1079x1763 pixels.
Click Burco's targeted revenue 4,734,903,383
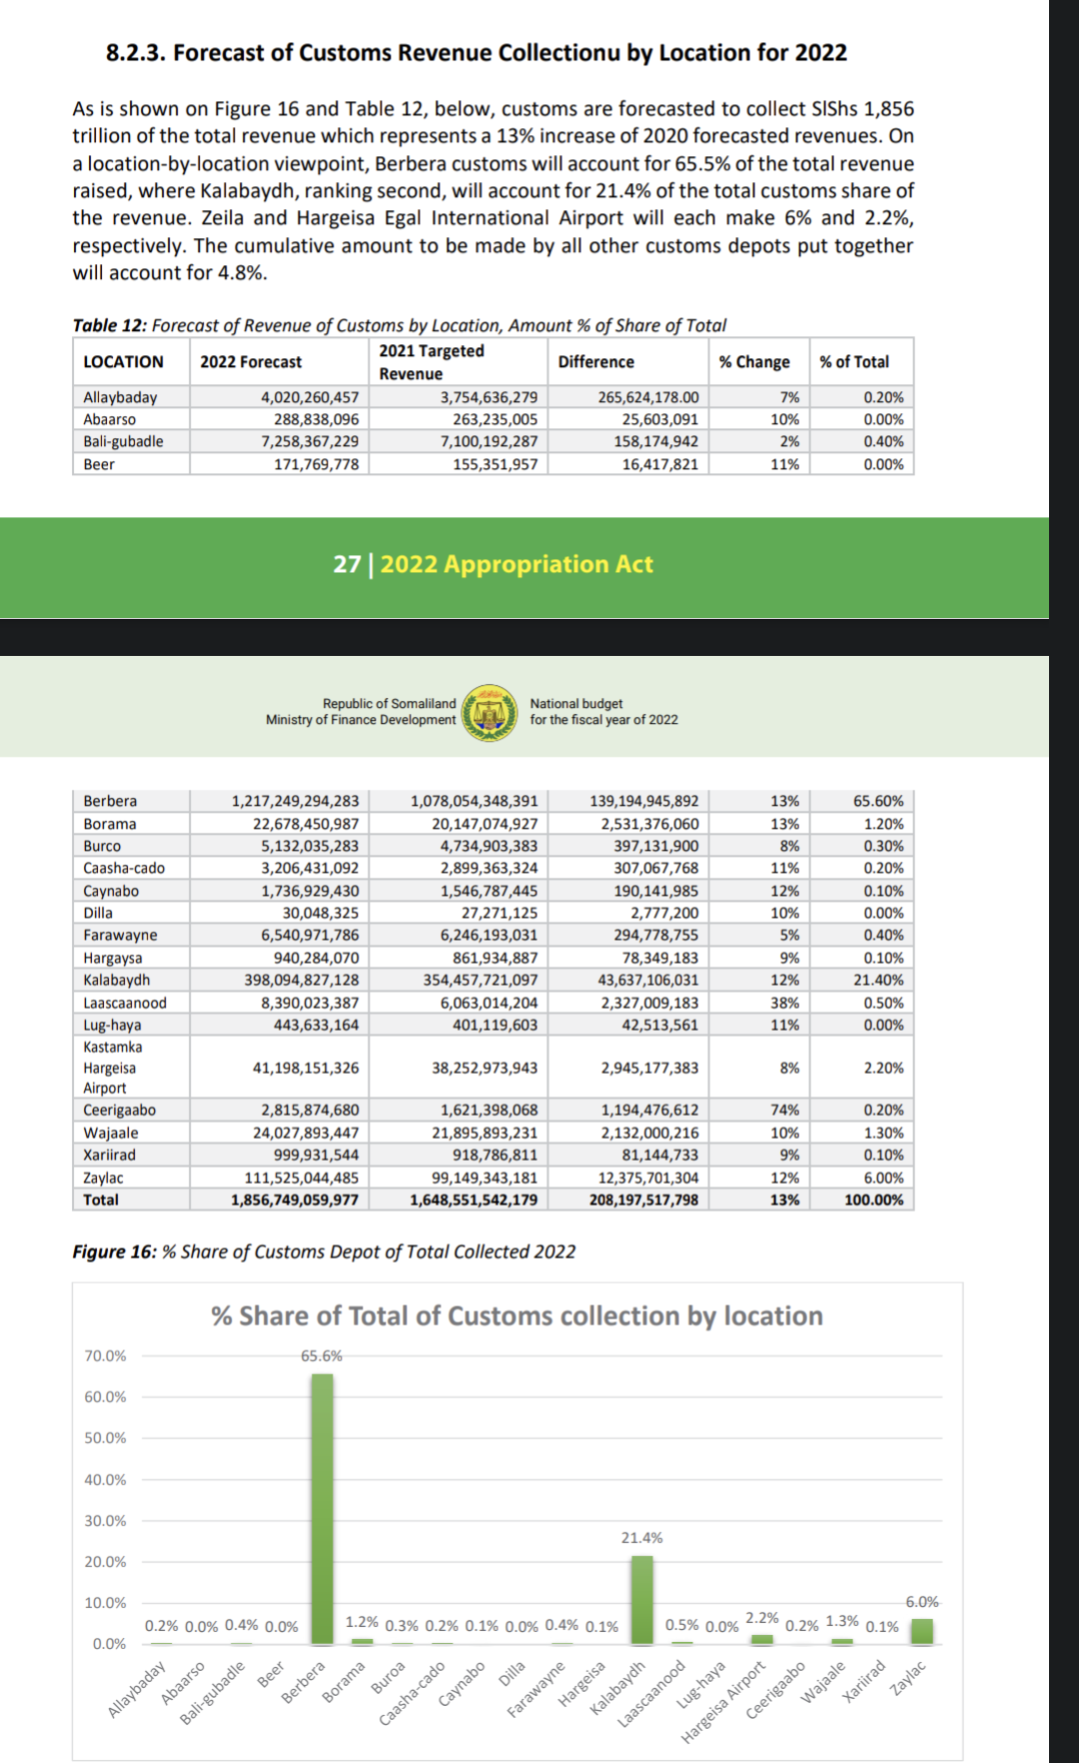coord(489,846)
